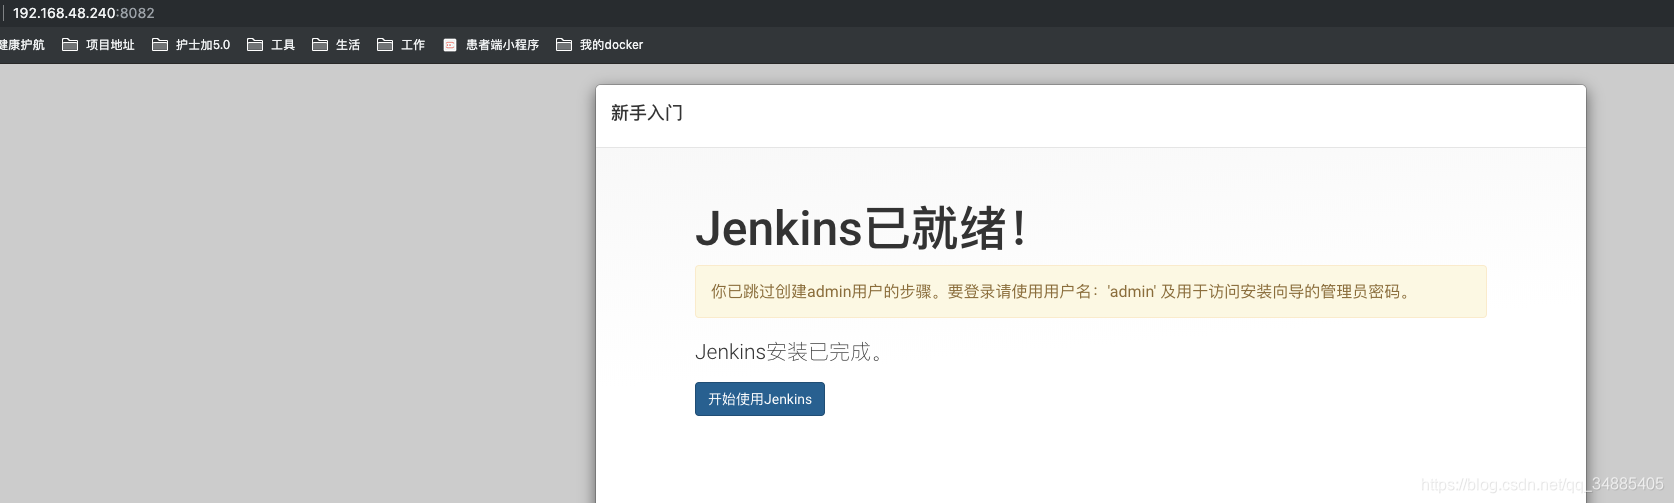Viewport: 1674px width, 503px height.
Task: Open the 护士加5.0 bookmark folder
Action: pyautogui.click(x=191, y=45)
